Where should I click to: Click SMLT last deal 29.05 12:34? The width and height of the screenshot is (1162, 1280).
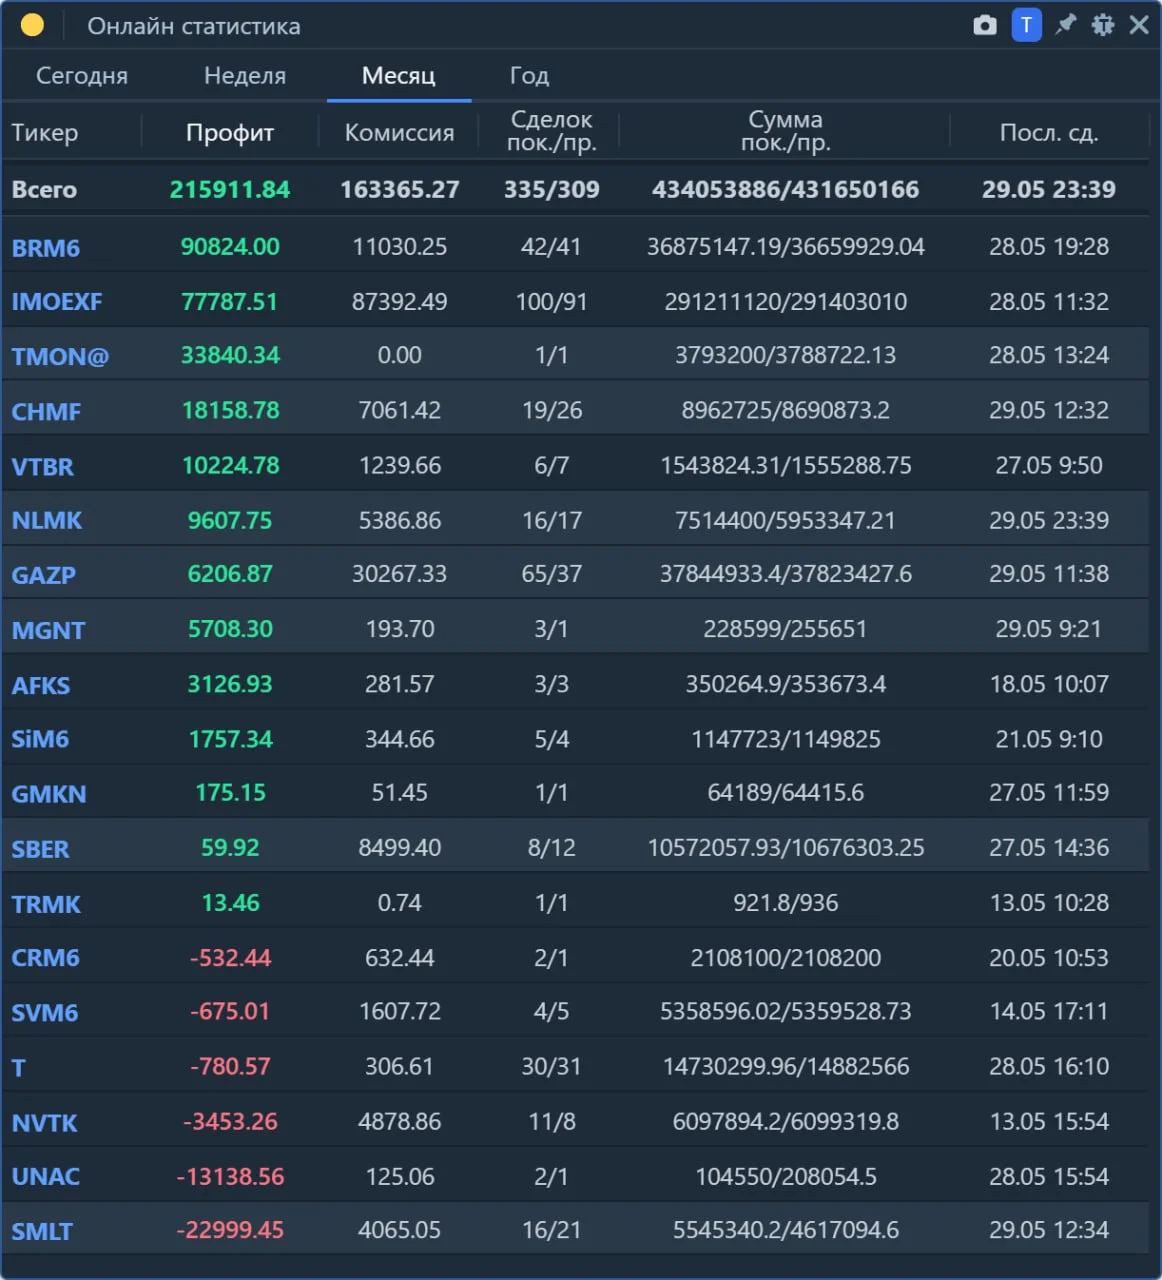tap(1049, 1231)
